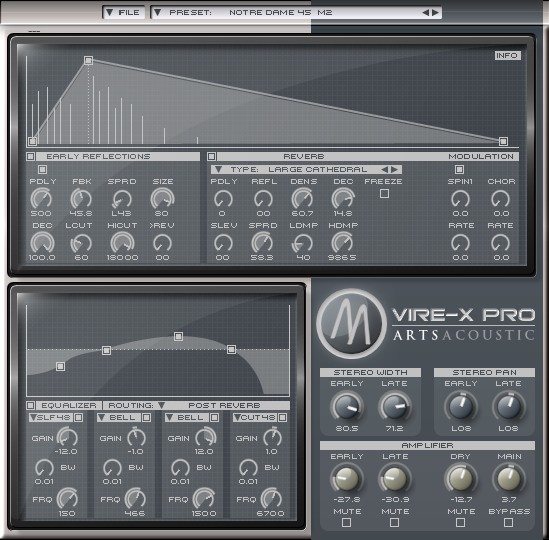Mute the DRY amplifier signal

pyautogui.click(x=460, y=522)
